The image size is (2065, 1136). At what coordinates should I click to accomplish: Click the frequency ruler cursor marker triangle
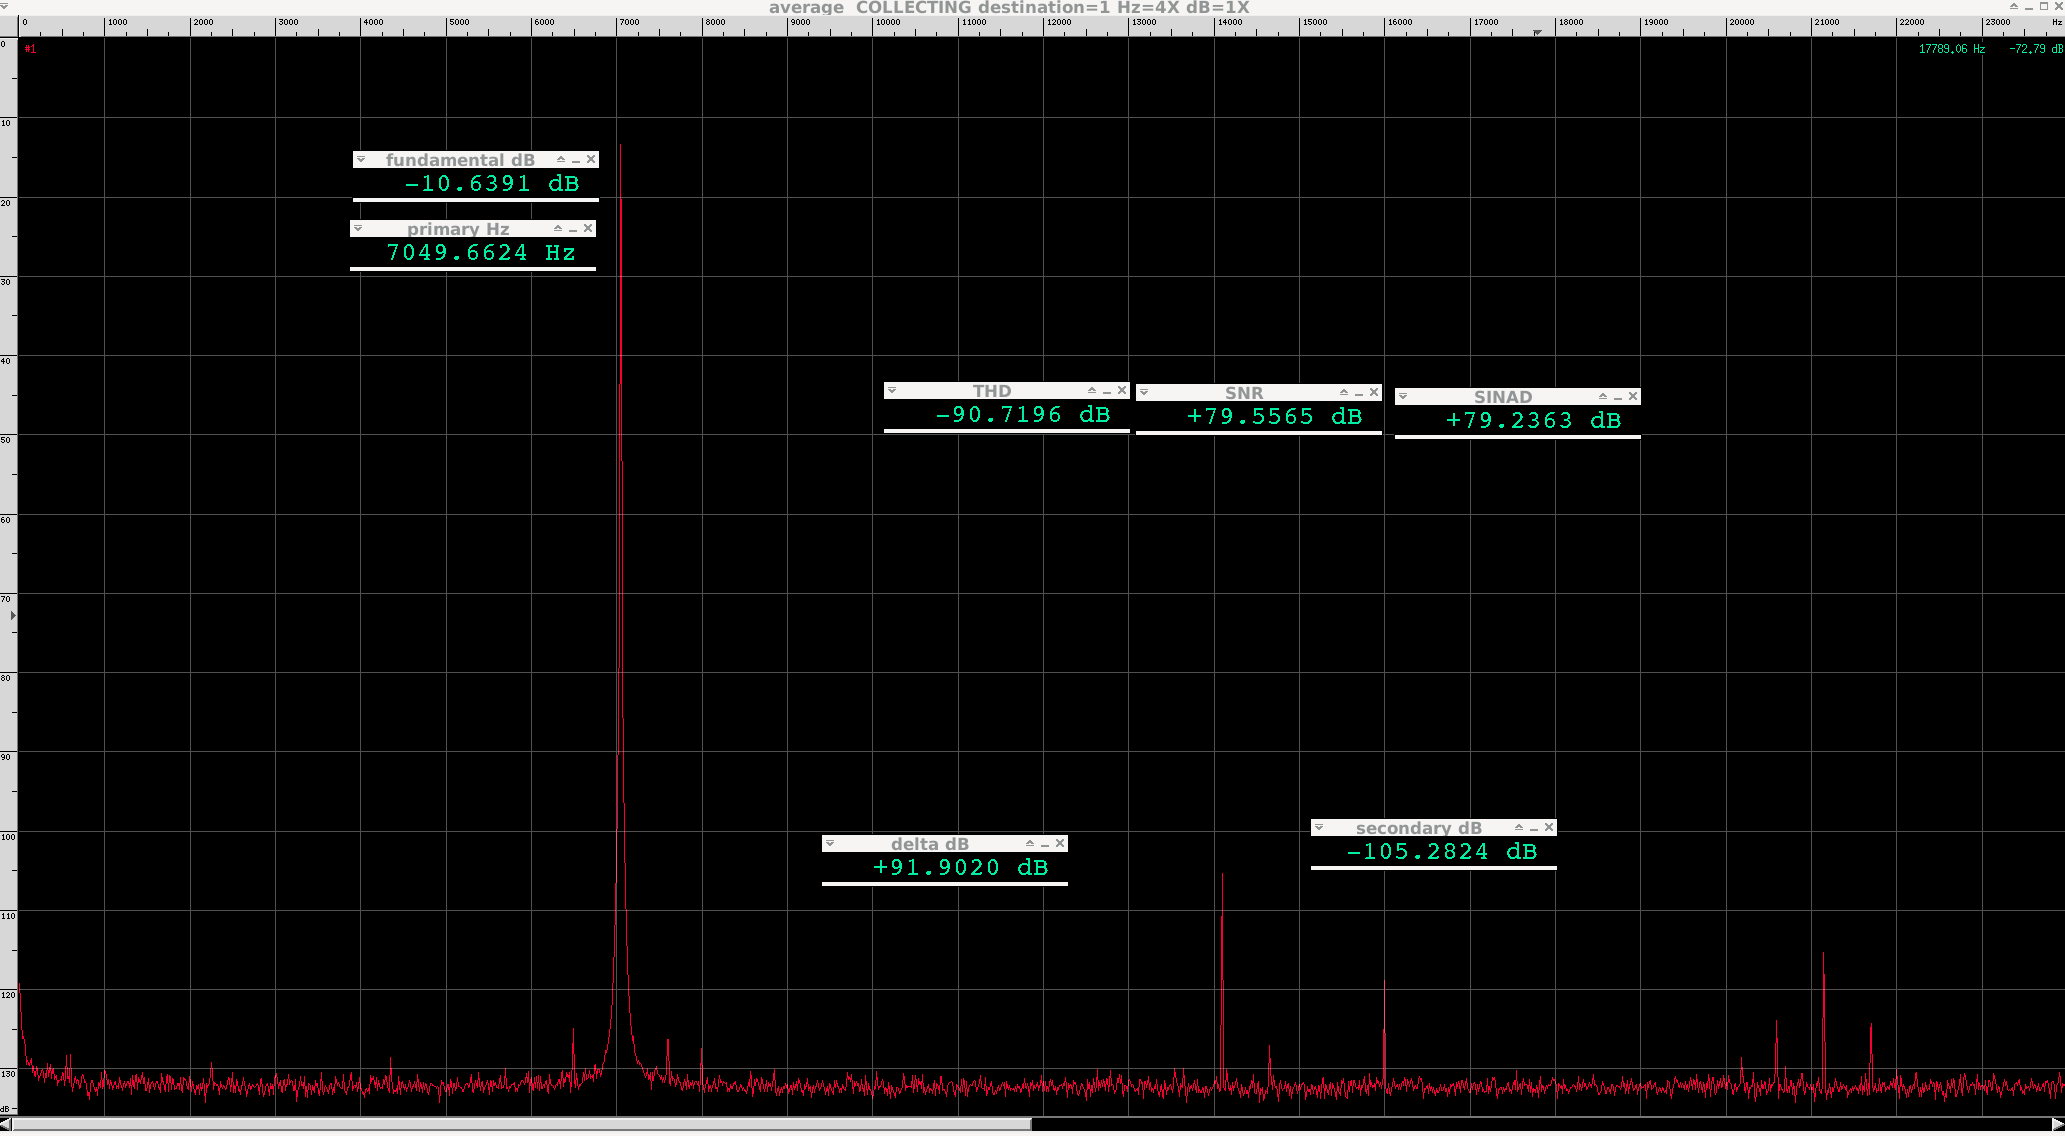point(1538,33)
